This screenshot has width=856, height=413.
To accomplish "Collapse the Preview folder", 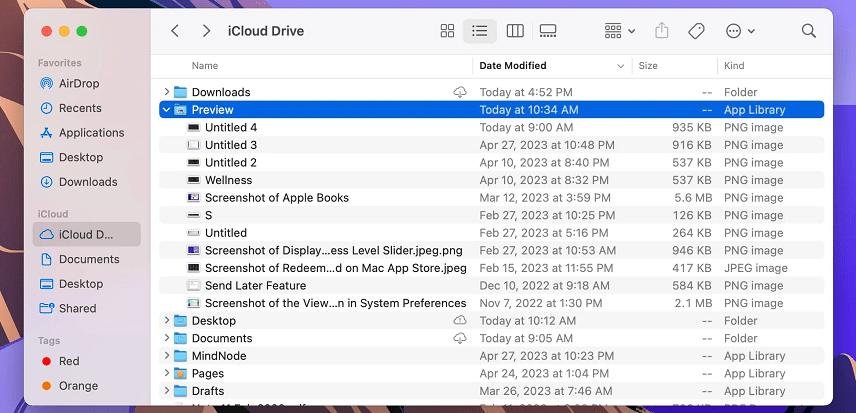I will (x=167, y=110).
